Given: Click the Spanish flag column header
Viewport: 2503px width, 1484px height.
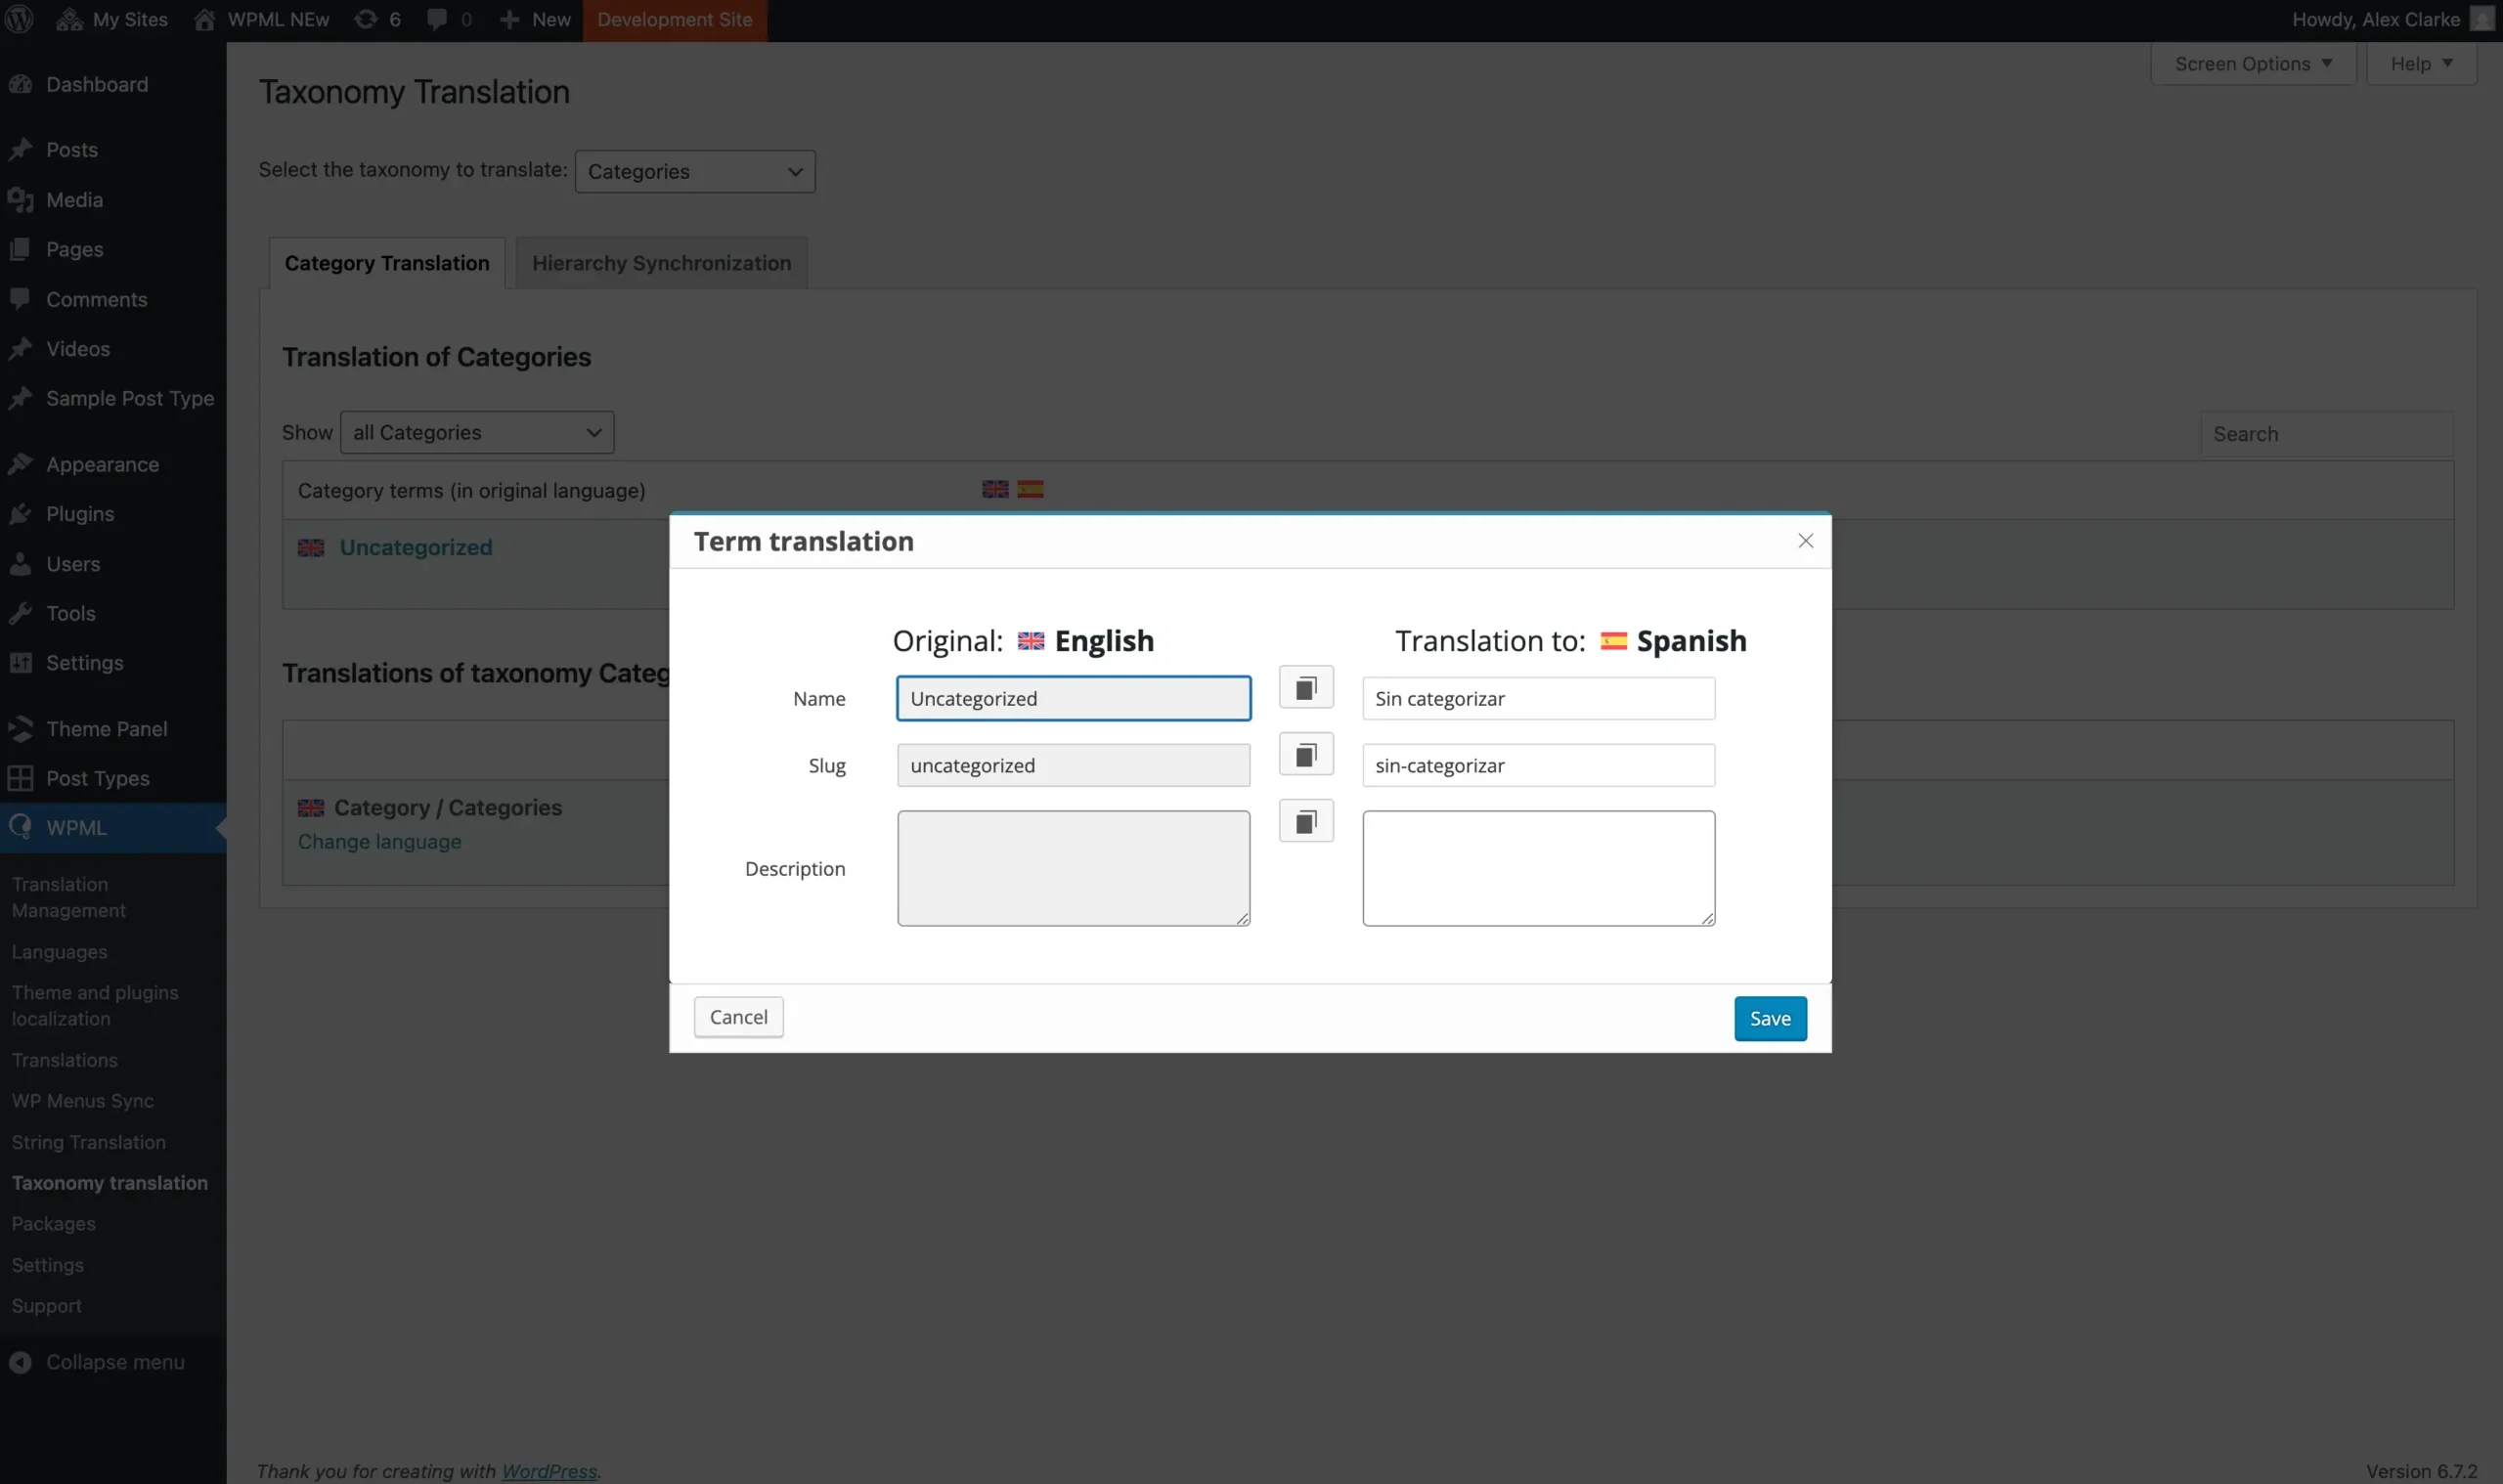Looking at the screenshot, I should coord(1030,490).
